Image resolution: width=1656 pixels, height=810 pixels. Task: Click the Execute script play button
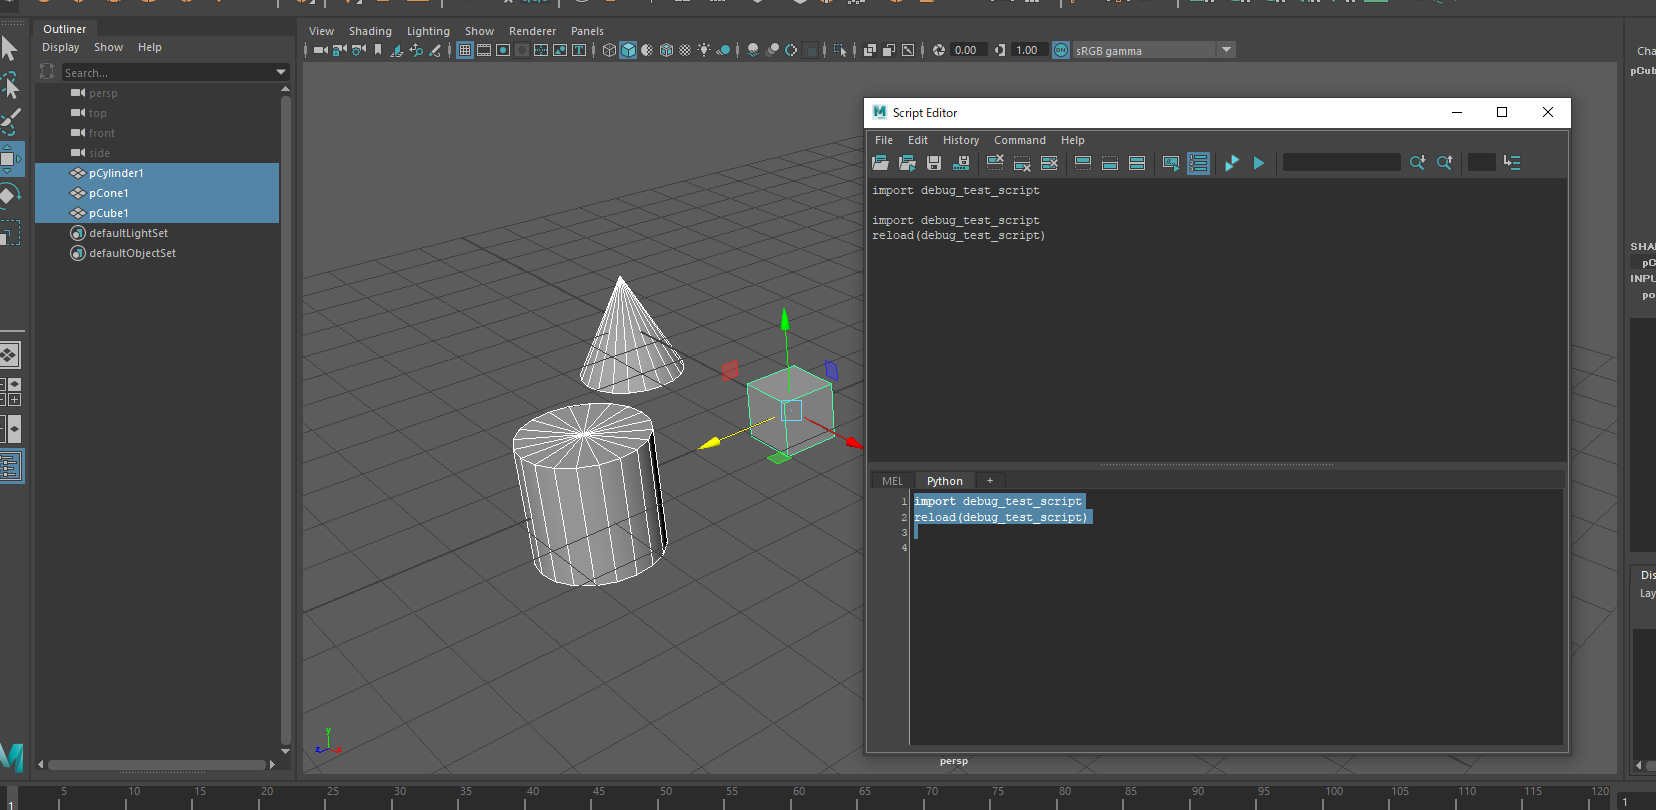1259,163
